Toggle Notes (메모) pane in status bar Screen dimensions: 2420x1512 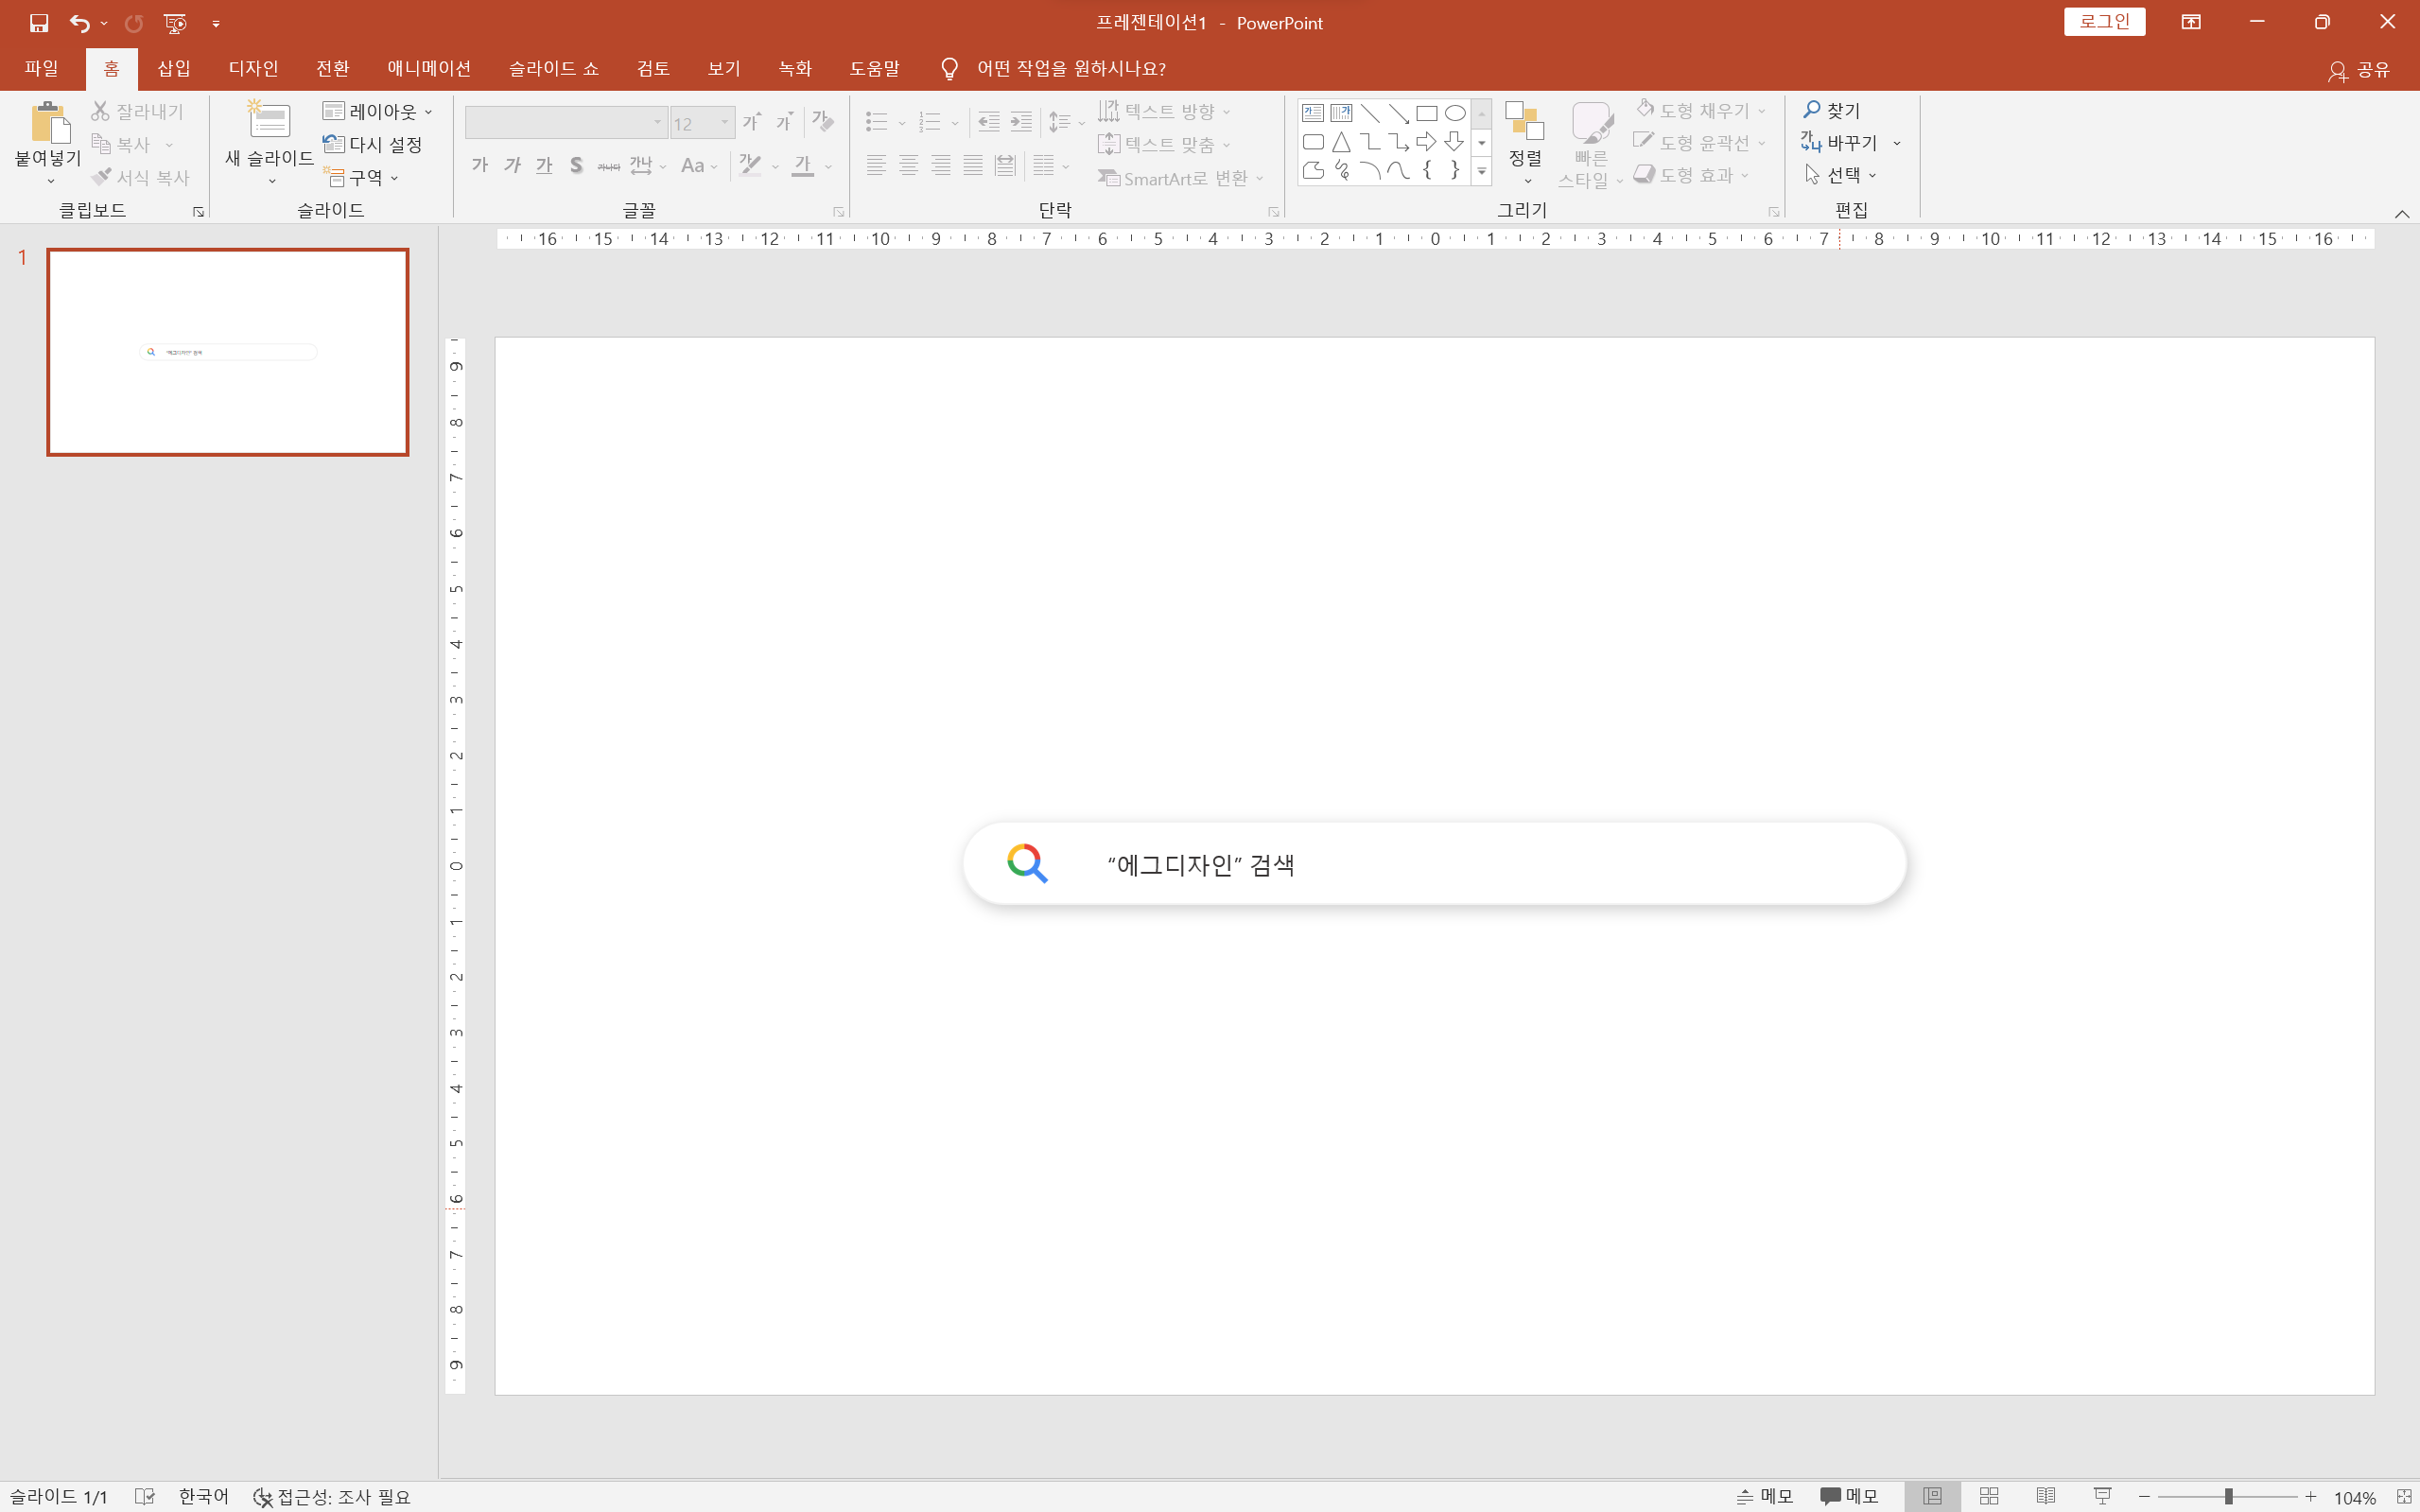click(x=1765, y=1496)
